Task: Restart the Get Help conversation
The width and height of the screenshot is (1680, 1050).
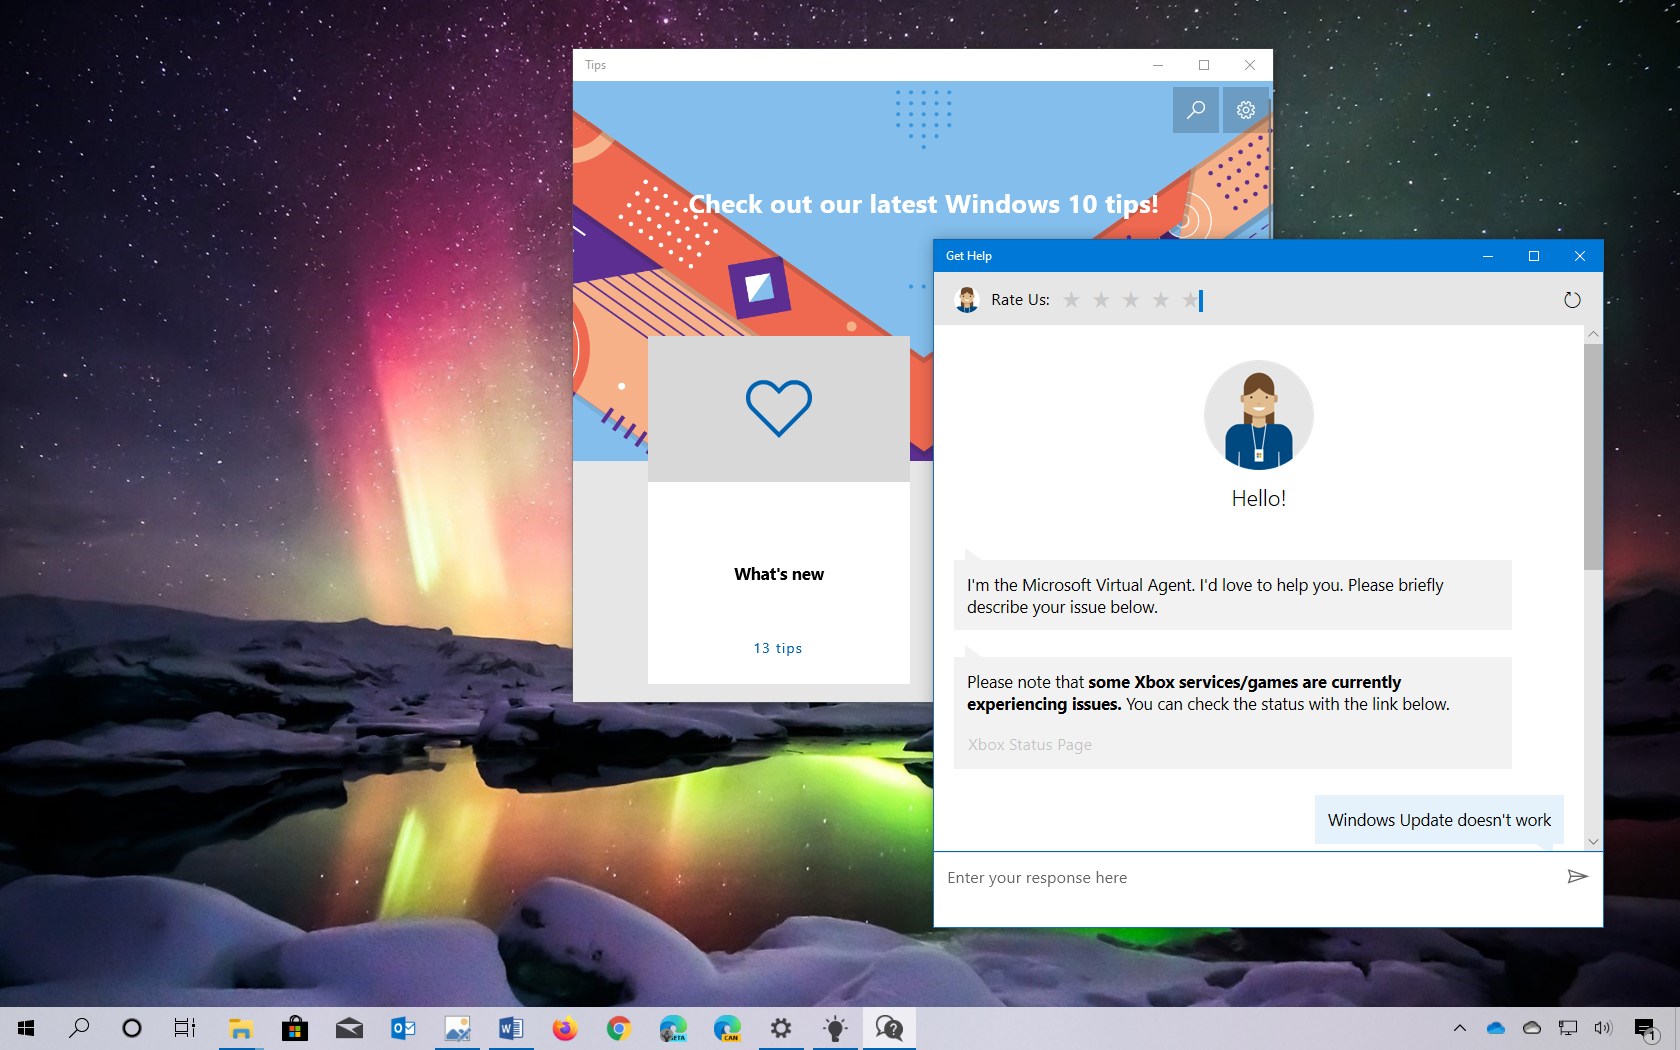Action: (x=1572, y=300)
